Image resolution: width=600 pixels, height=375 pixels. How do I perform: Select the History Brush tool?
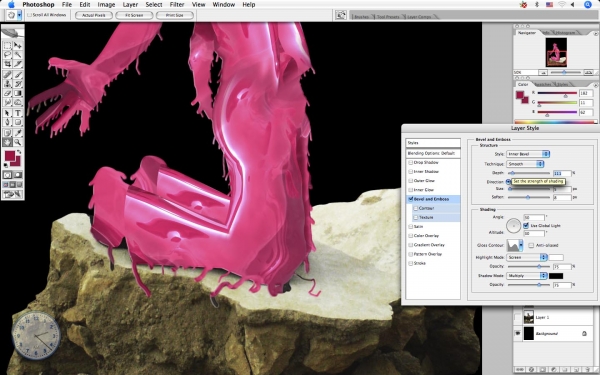coord(18,84)
